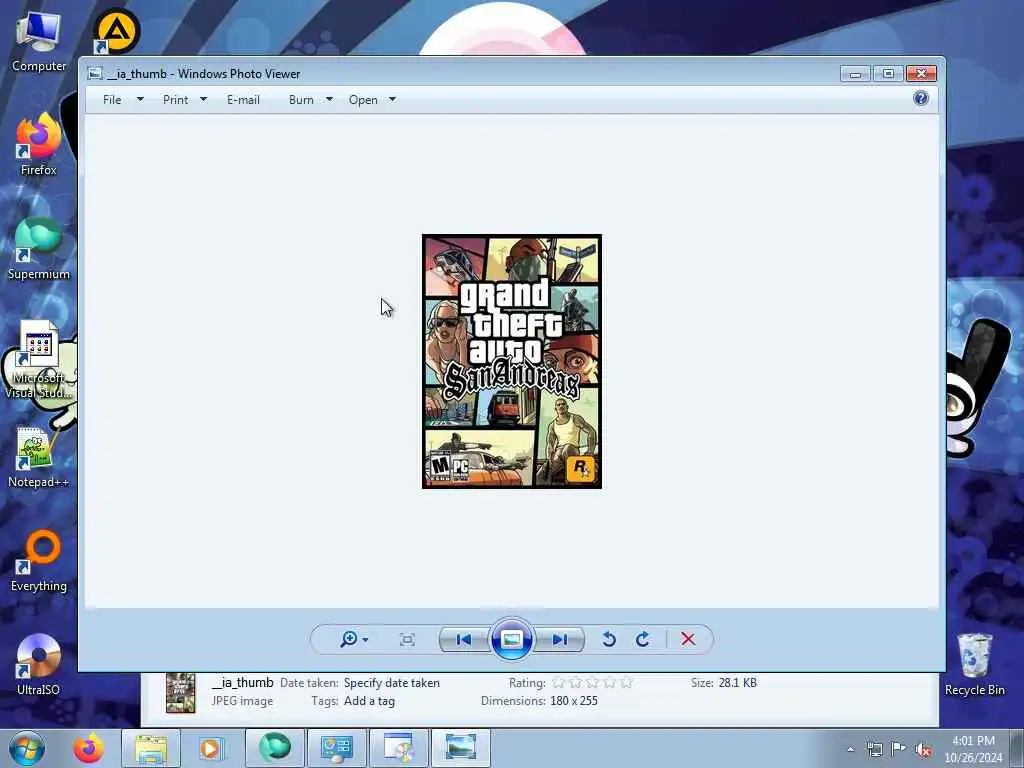Click the '__ia_thumb' file name text
This screenshot has width=1024, height=768.
point(242,682)
